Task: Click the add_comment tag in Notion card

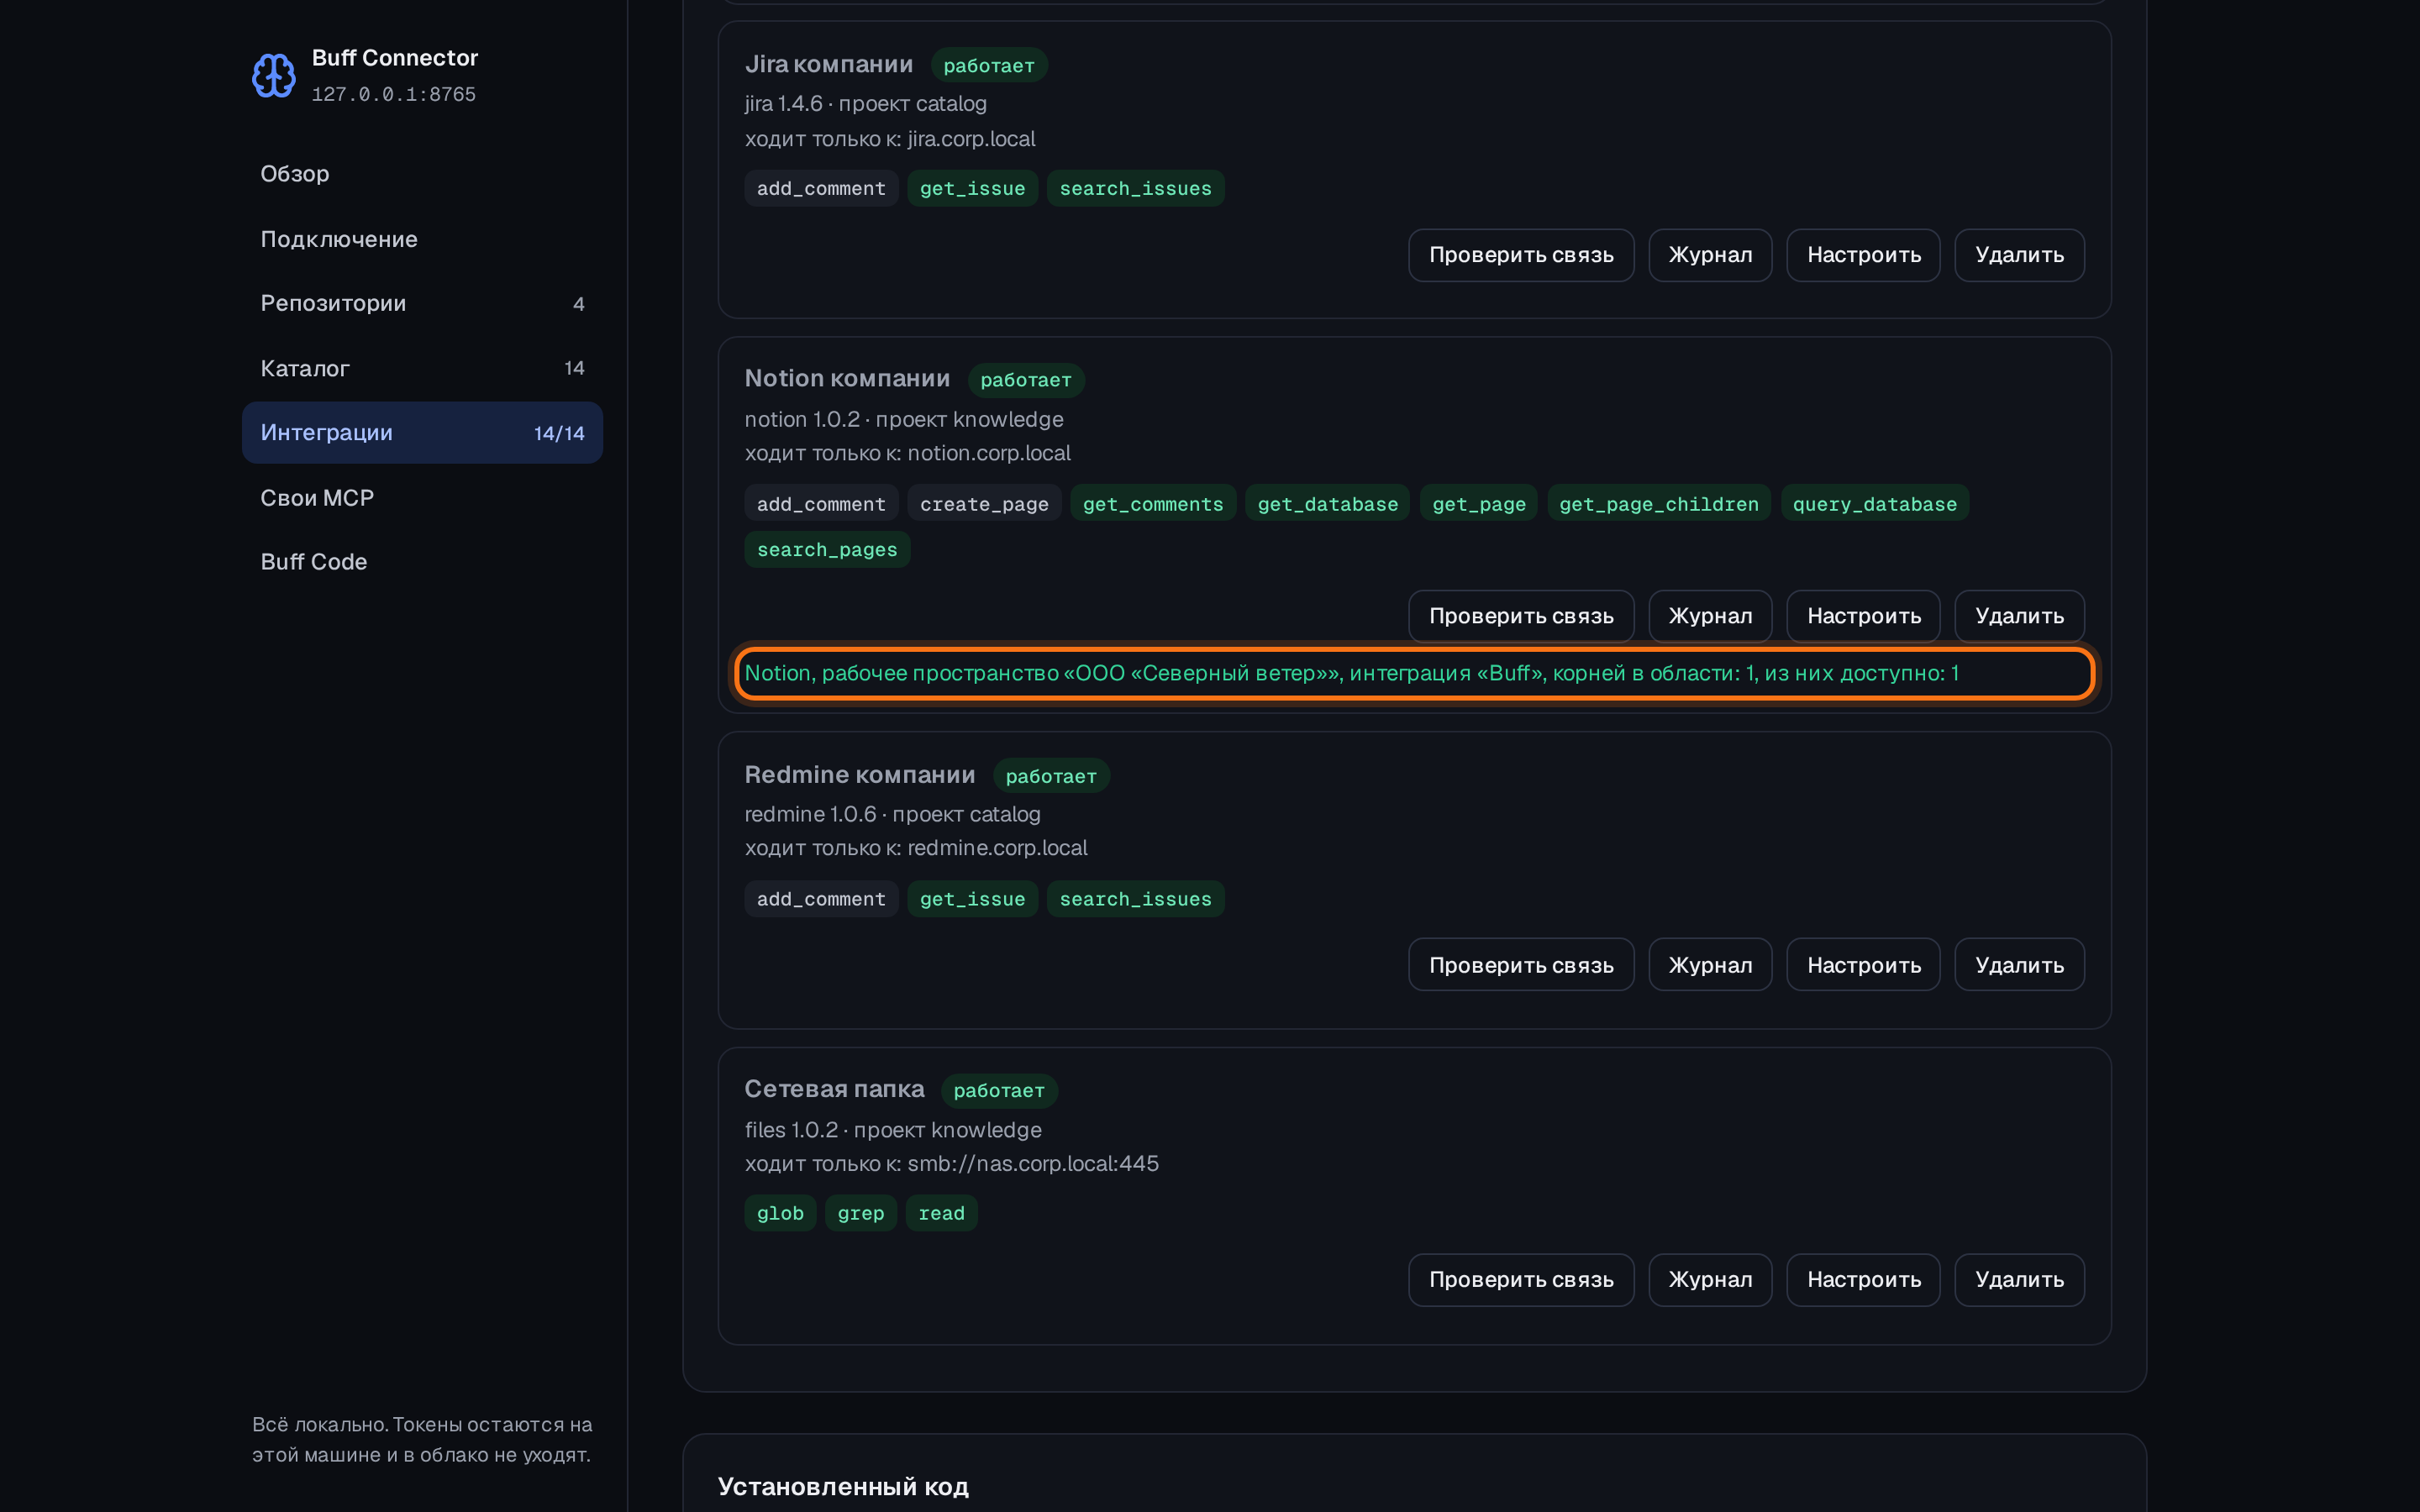Action: (821, 504)
